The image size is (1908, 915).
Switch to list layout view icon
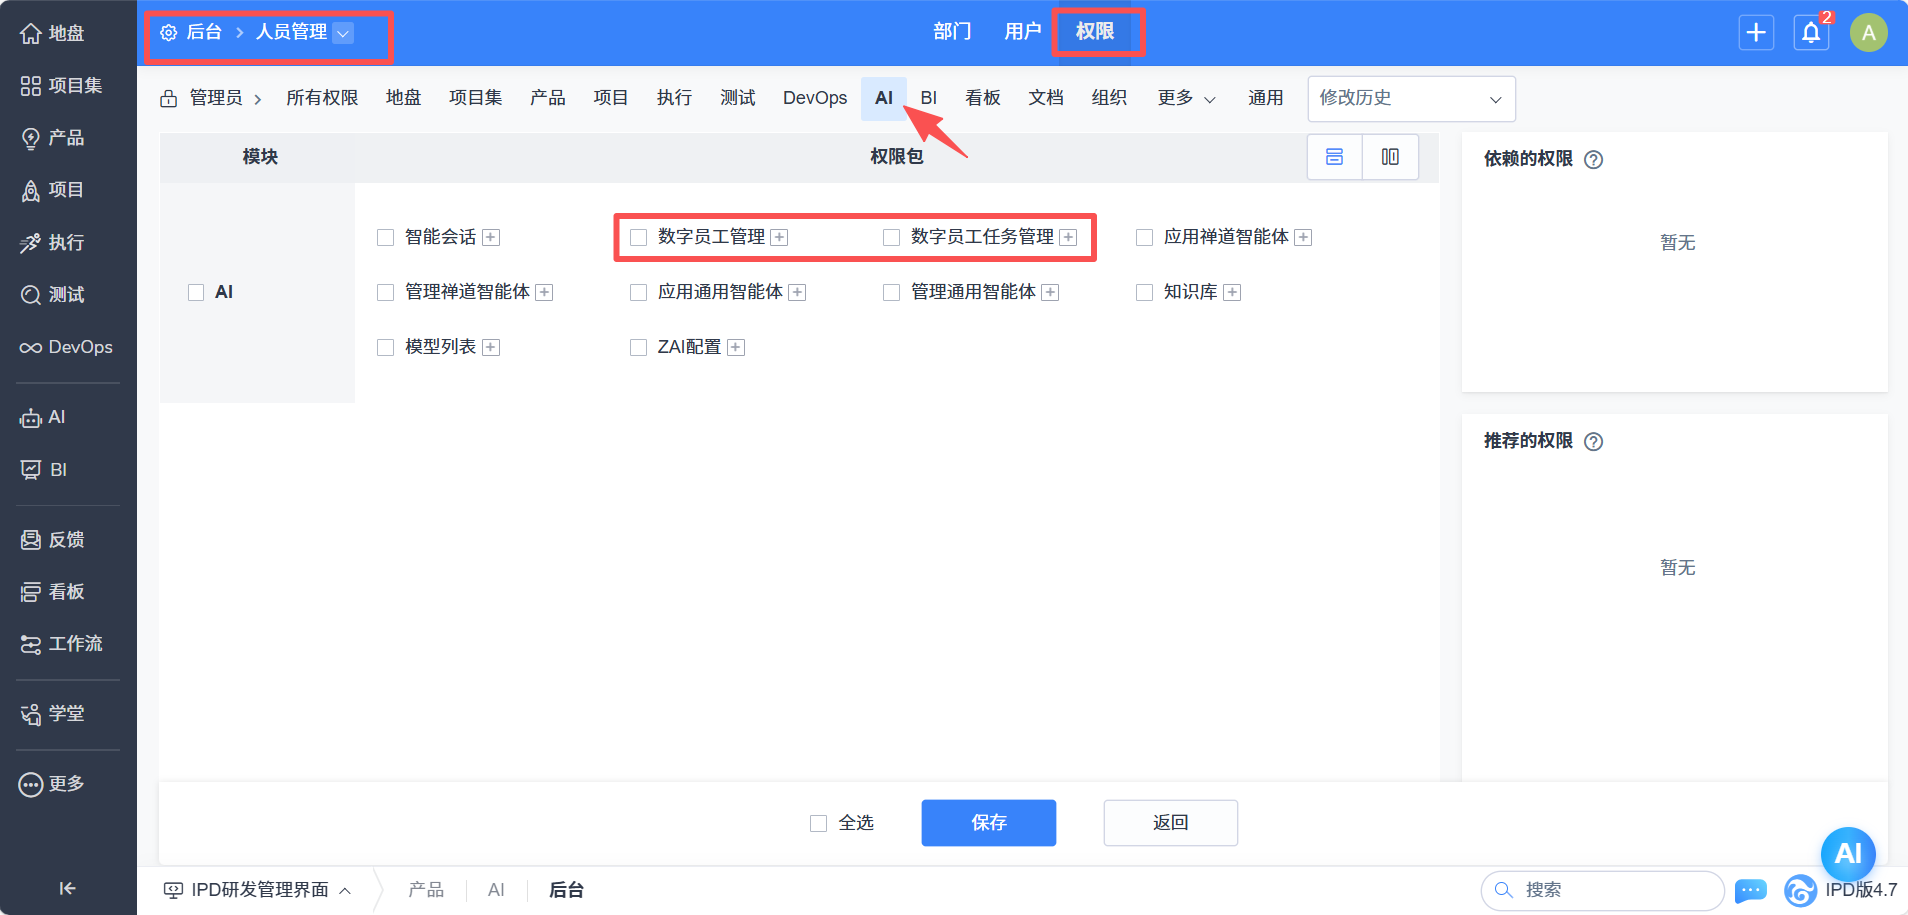[1334, 157]
